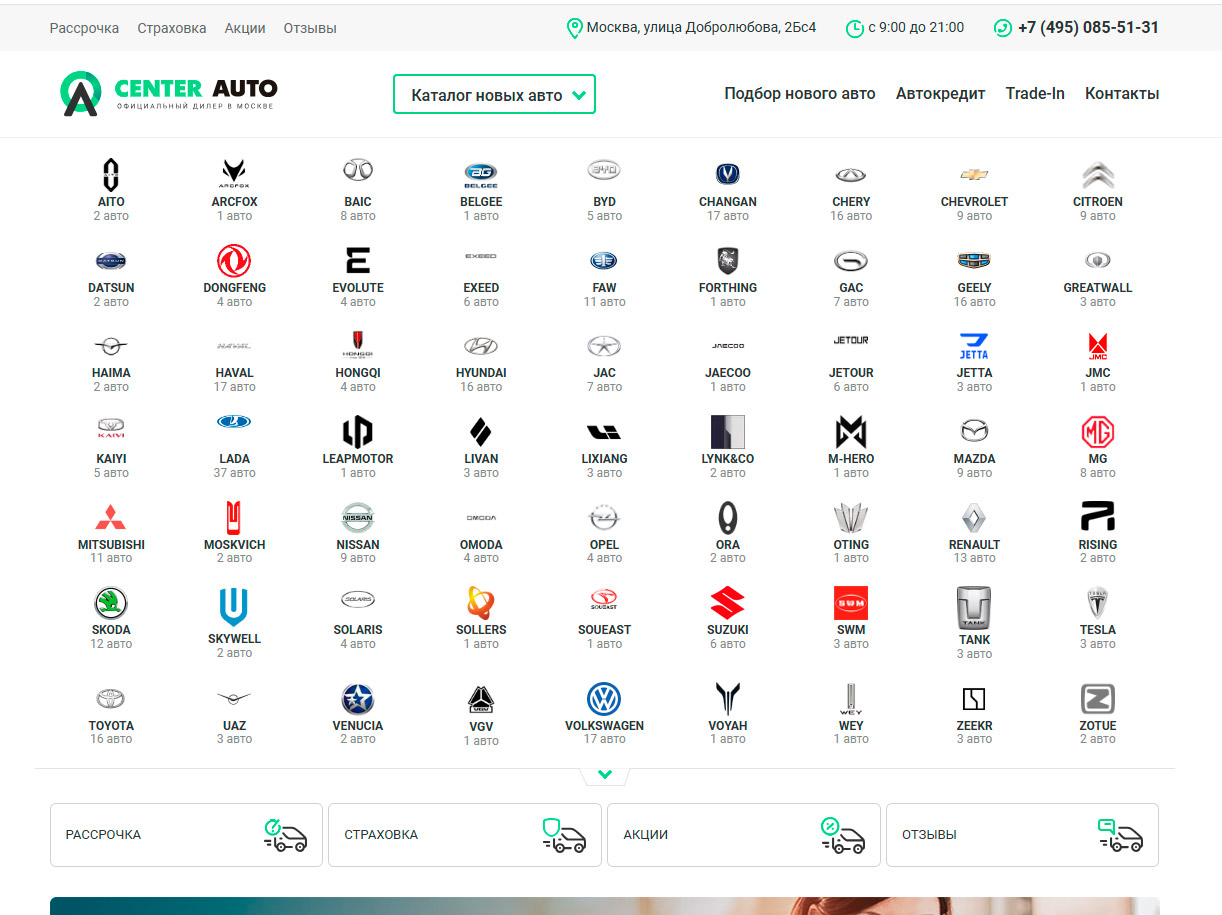Click the CHEVROLET bowtie logo
Viewport: 1222px width, 915px height.
point(974,175)
